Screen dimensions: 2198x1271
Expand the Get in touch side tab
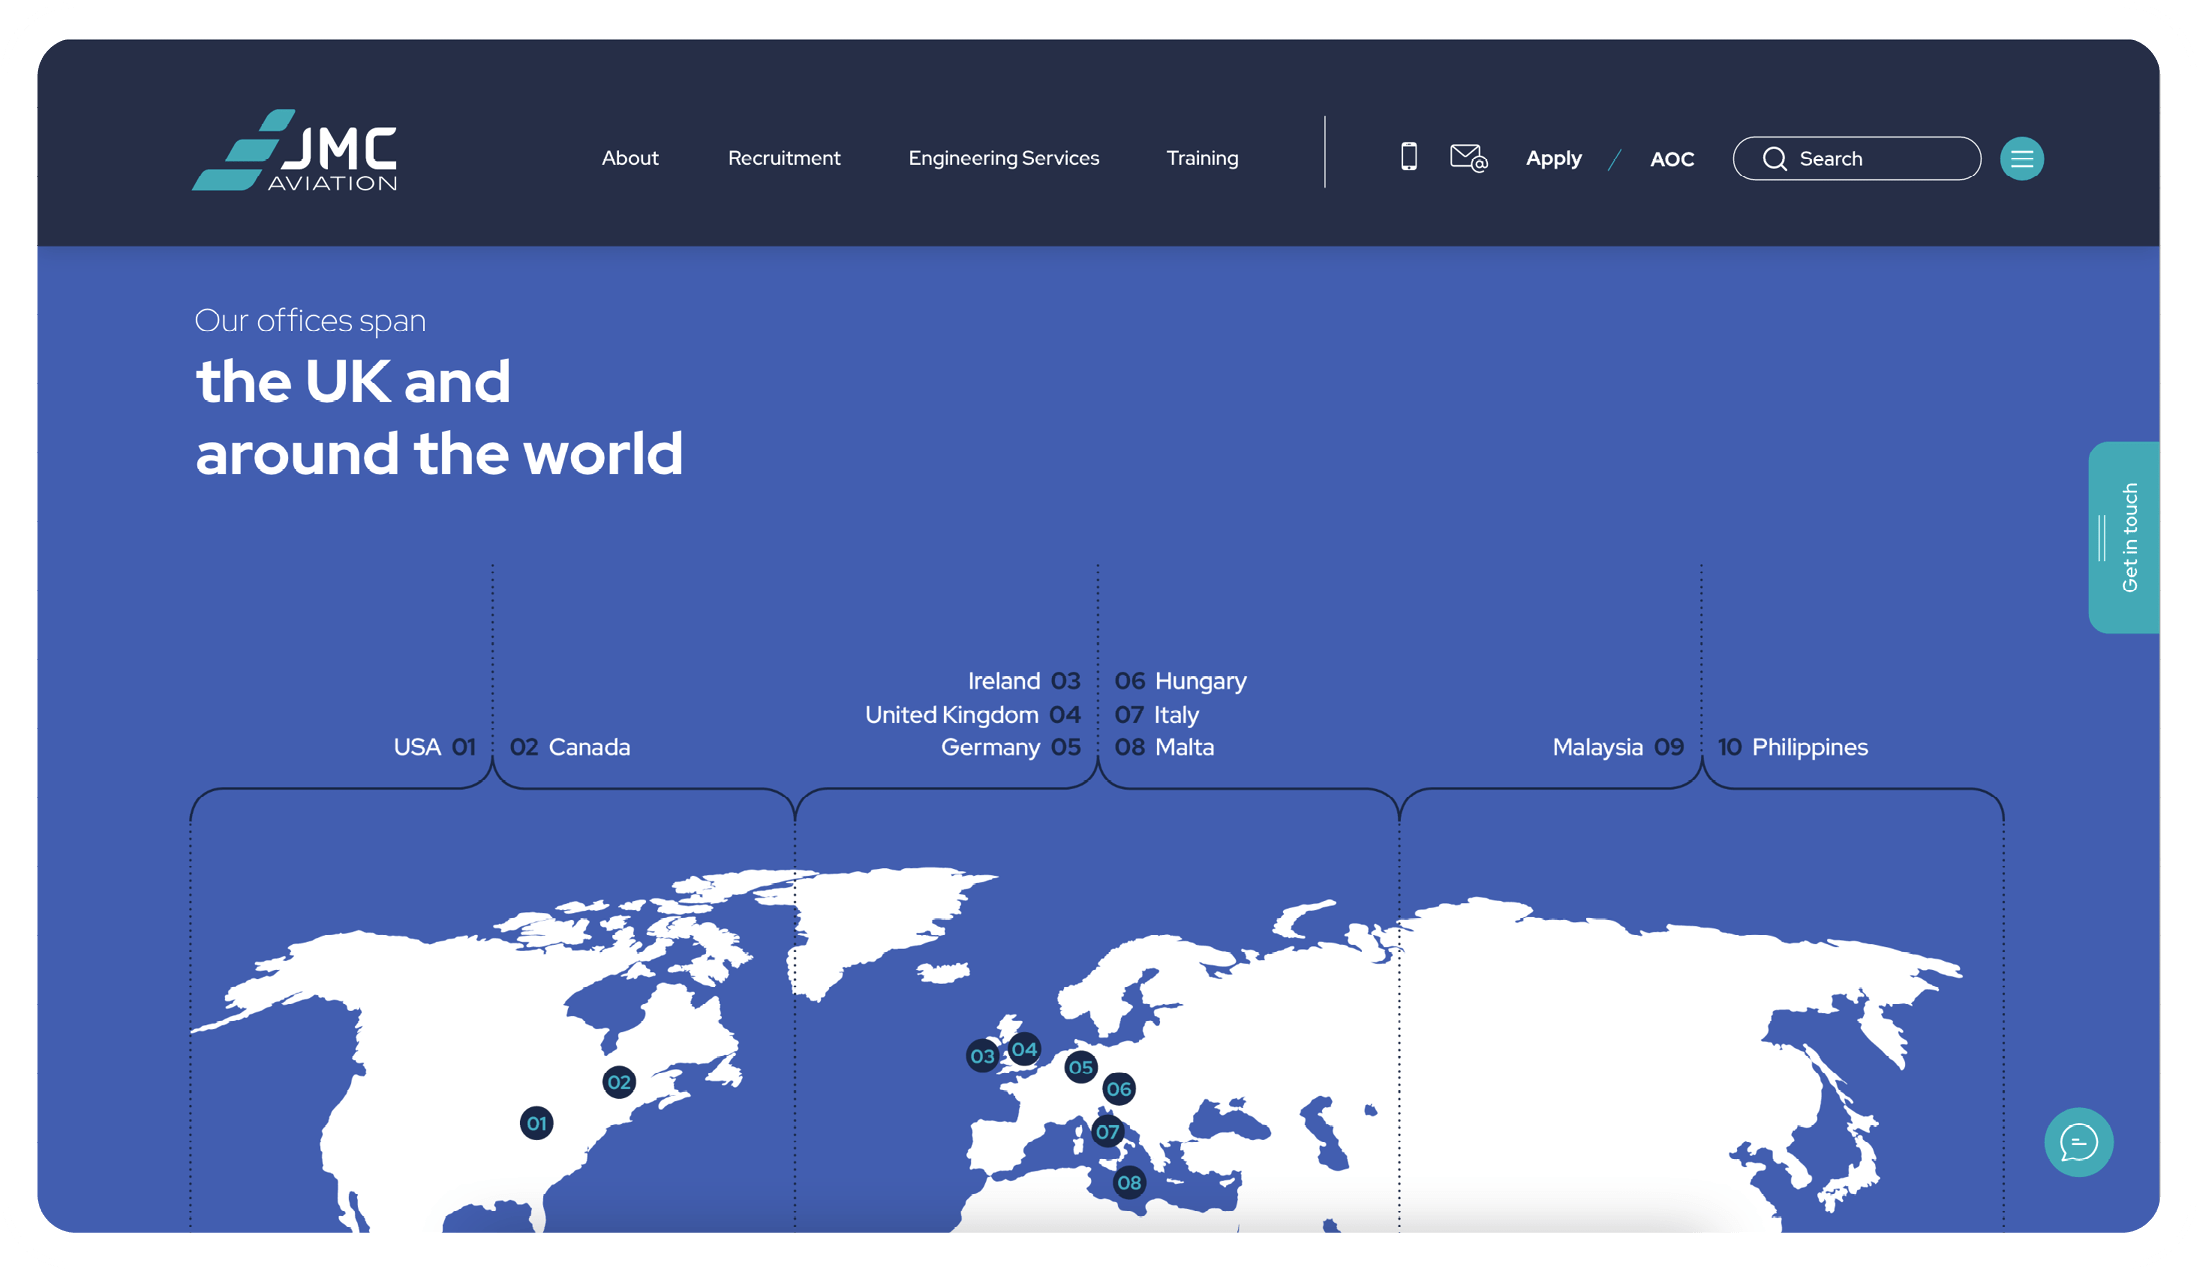point(2126,538)
